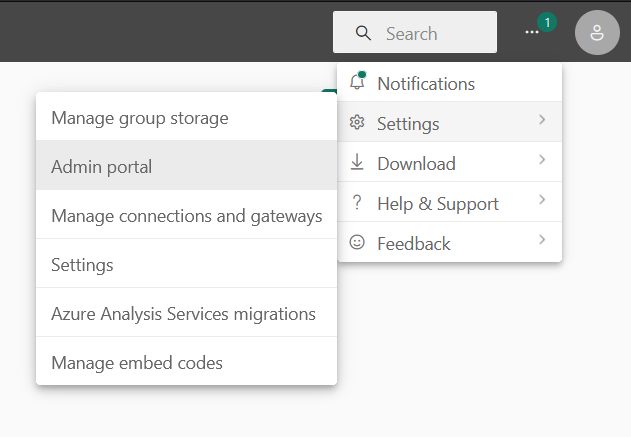Focus the Search input field
This screenshot has width=631, height=437.
coord(414,32)
